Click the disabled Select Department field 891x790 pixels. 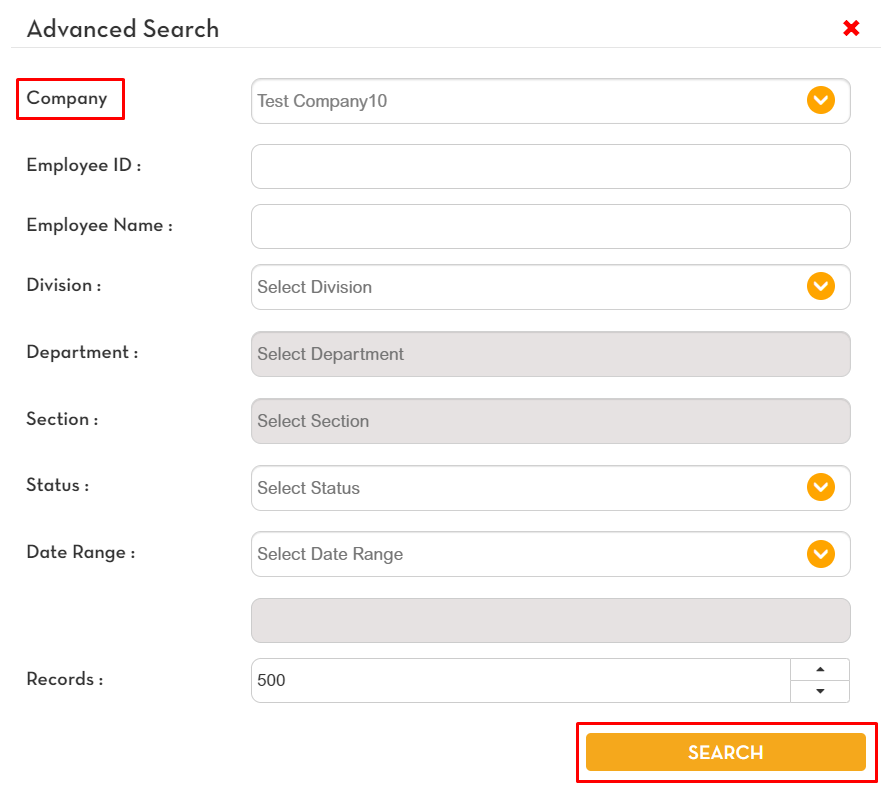[x=550, y=354]
